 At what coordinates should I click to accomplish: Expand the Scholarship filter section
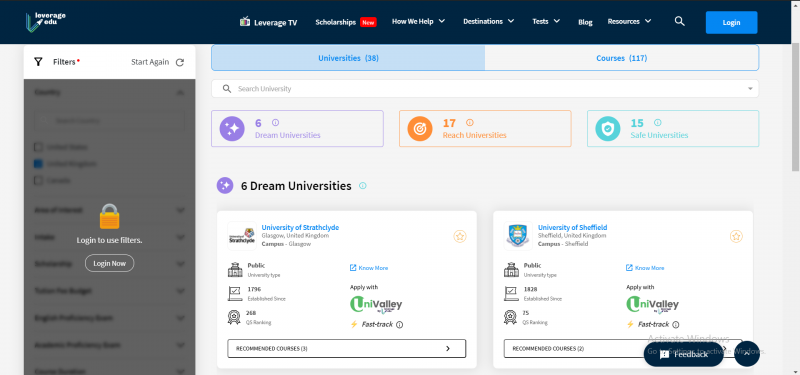click(x=180, y=264)
